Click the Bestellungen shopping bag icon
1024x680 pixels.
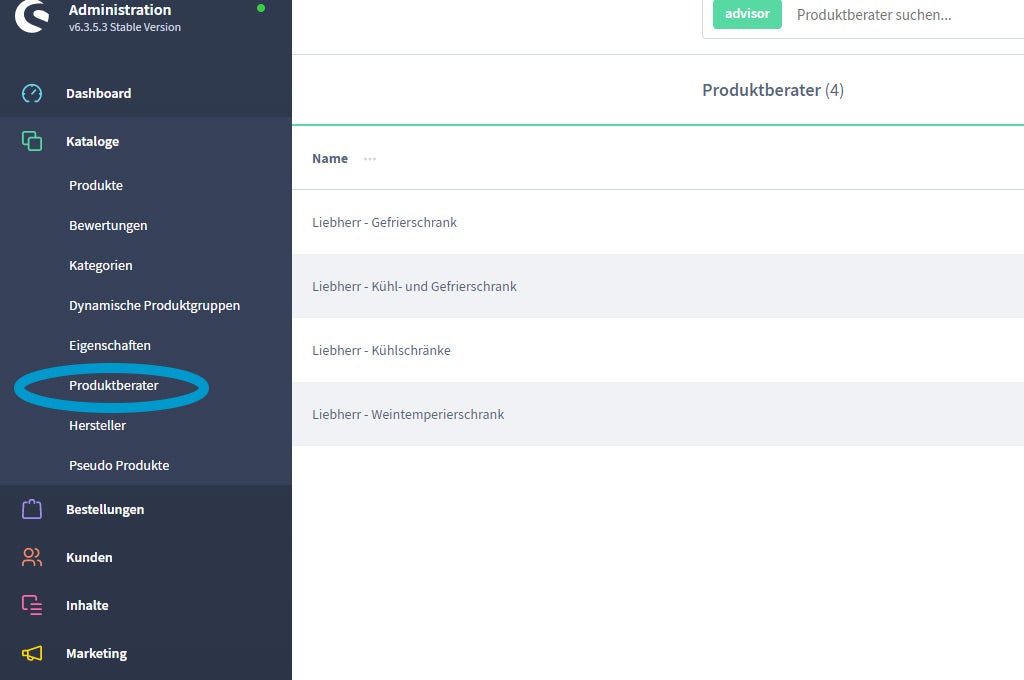[x=32, y=509]
